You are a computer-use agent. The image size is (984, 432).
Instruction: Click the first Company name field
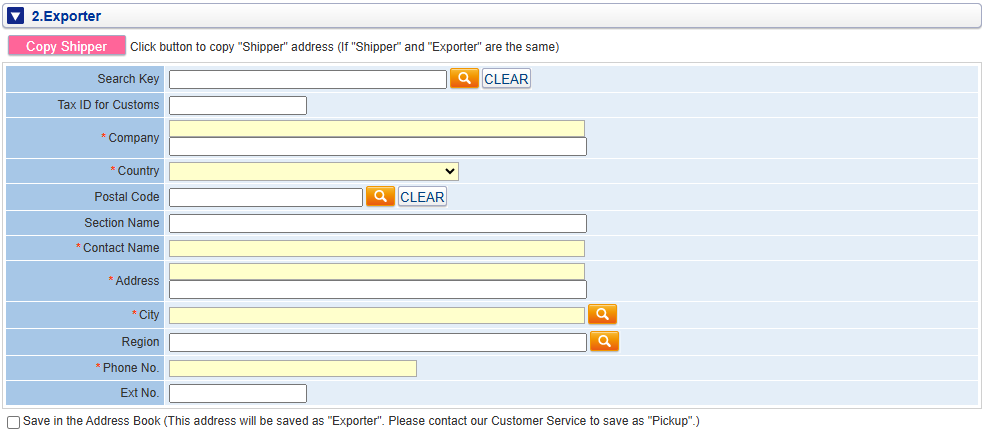point(377,129)
